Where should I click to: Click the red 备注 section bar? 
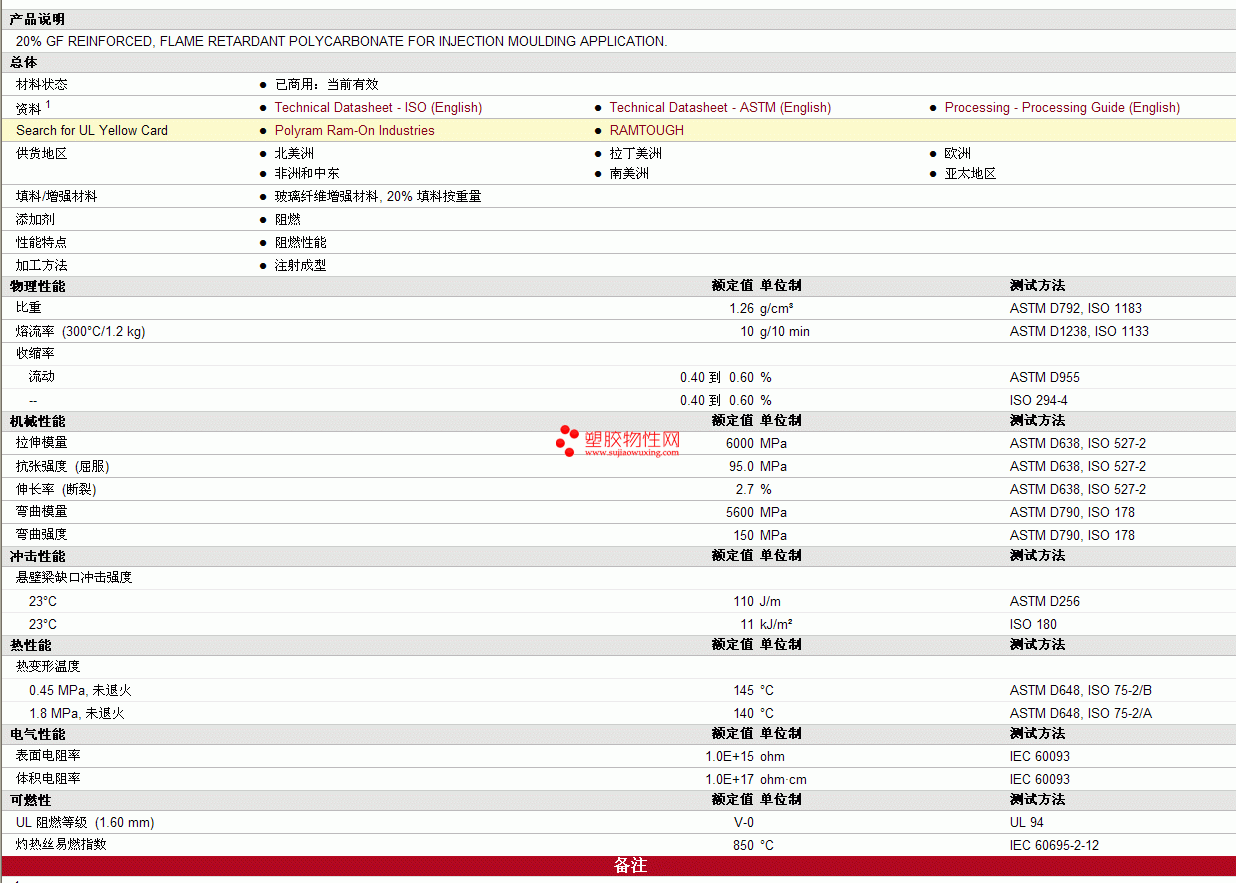click(x=630, y=866)
